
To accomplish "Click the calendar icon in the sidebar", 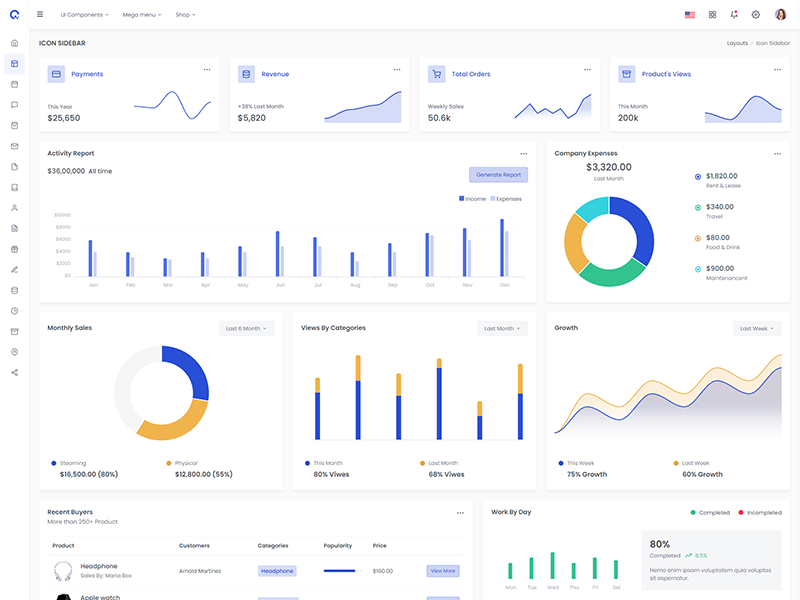I will (x=14, y=84).
